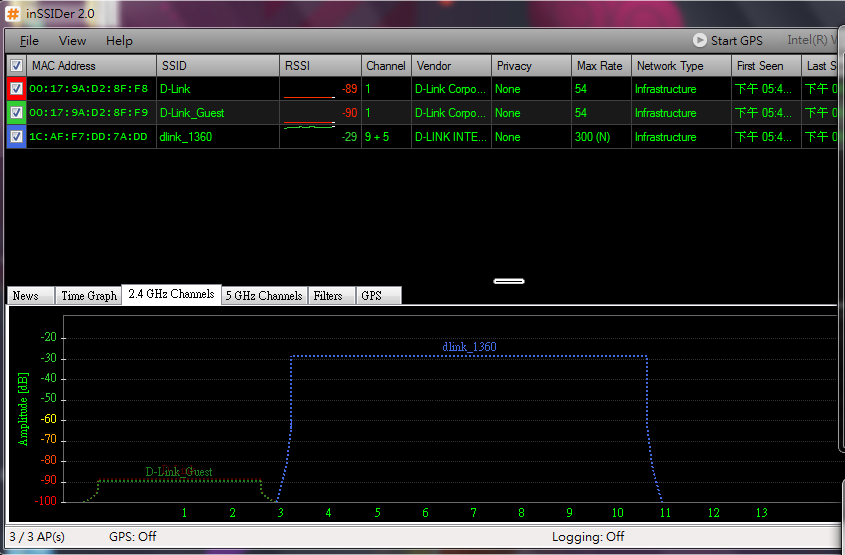Click the 3 / 3 AP(s) status entry
This screenshot has height=555, width=845.
click(37, 537)
